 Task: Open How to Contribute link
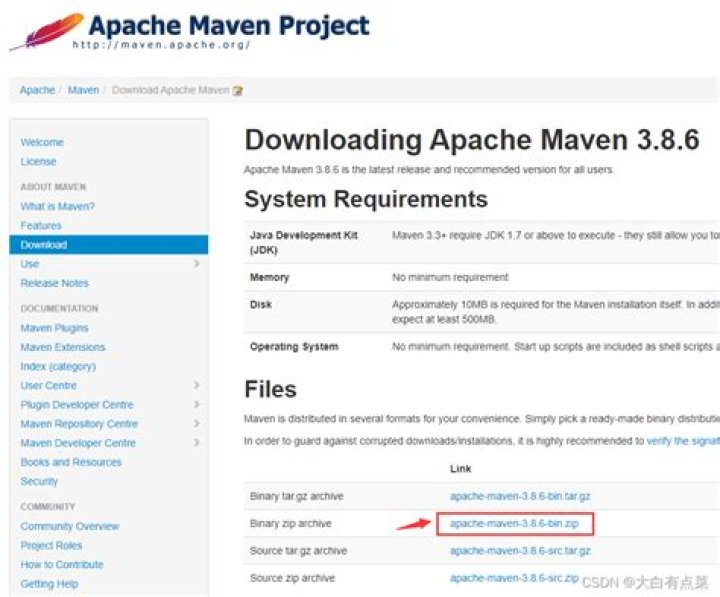[x=62, y=564]
